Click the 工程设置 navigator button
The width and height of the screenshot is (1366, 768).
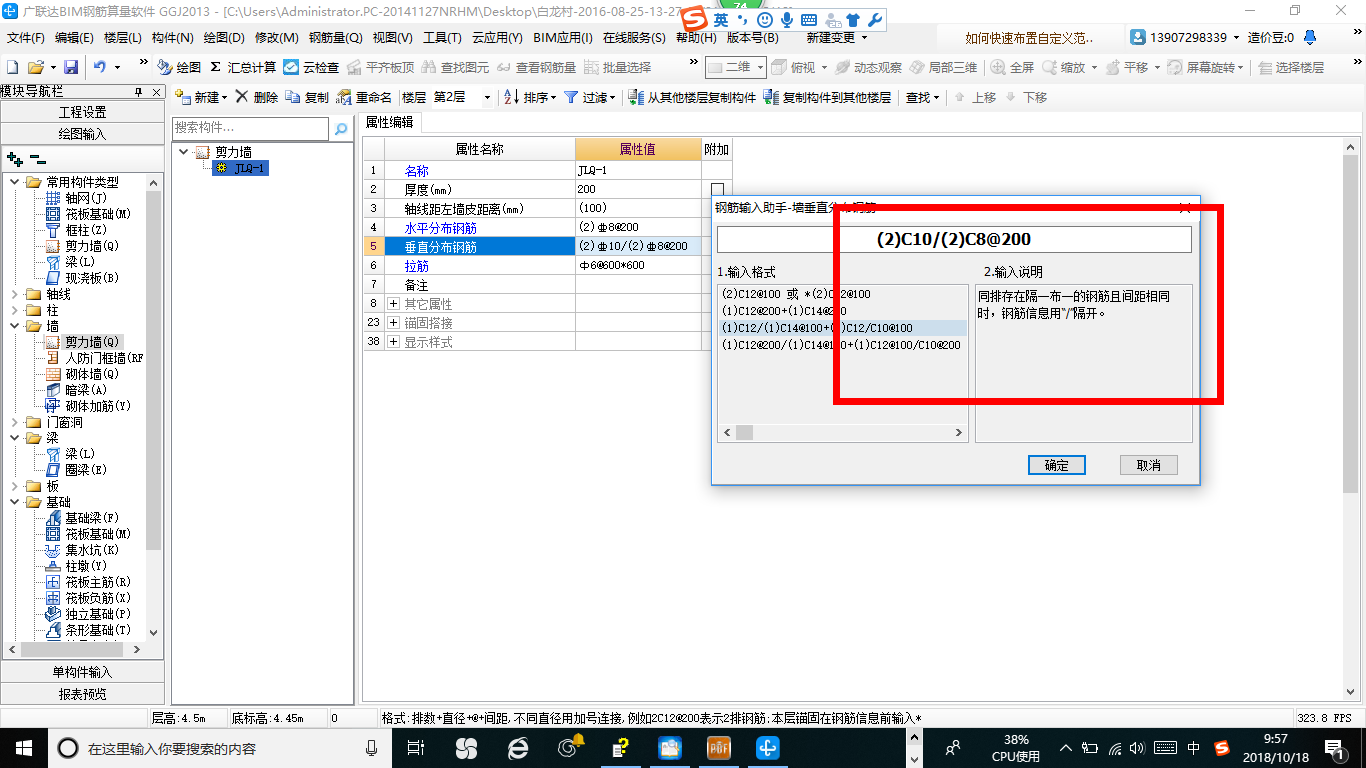point(82,112)
